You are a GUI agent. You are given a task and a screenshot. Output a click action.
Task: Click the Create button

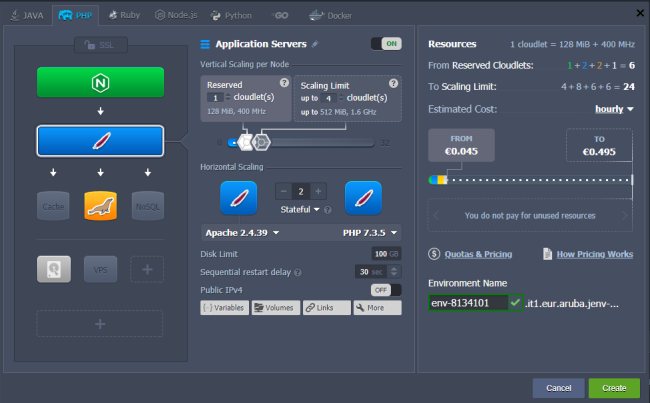tap(613, 387)
